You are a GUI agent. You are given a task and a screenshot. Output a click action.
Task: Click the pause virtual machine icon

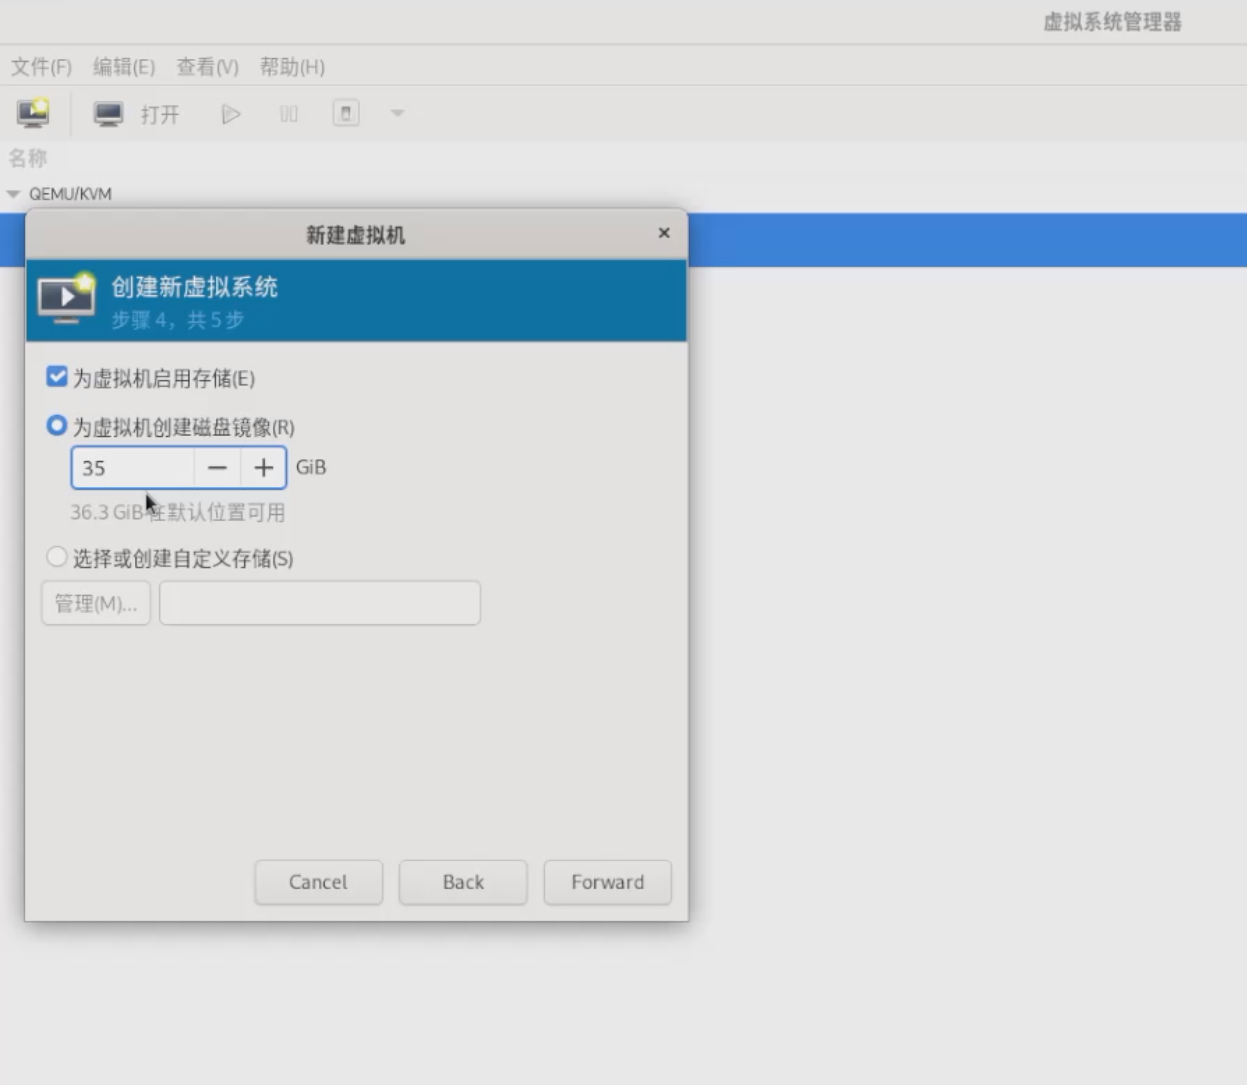point(288,114)
